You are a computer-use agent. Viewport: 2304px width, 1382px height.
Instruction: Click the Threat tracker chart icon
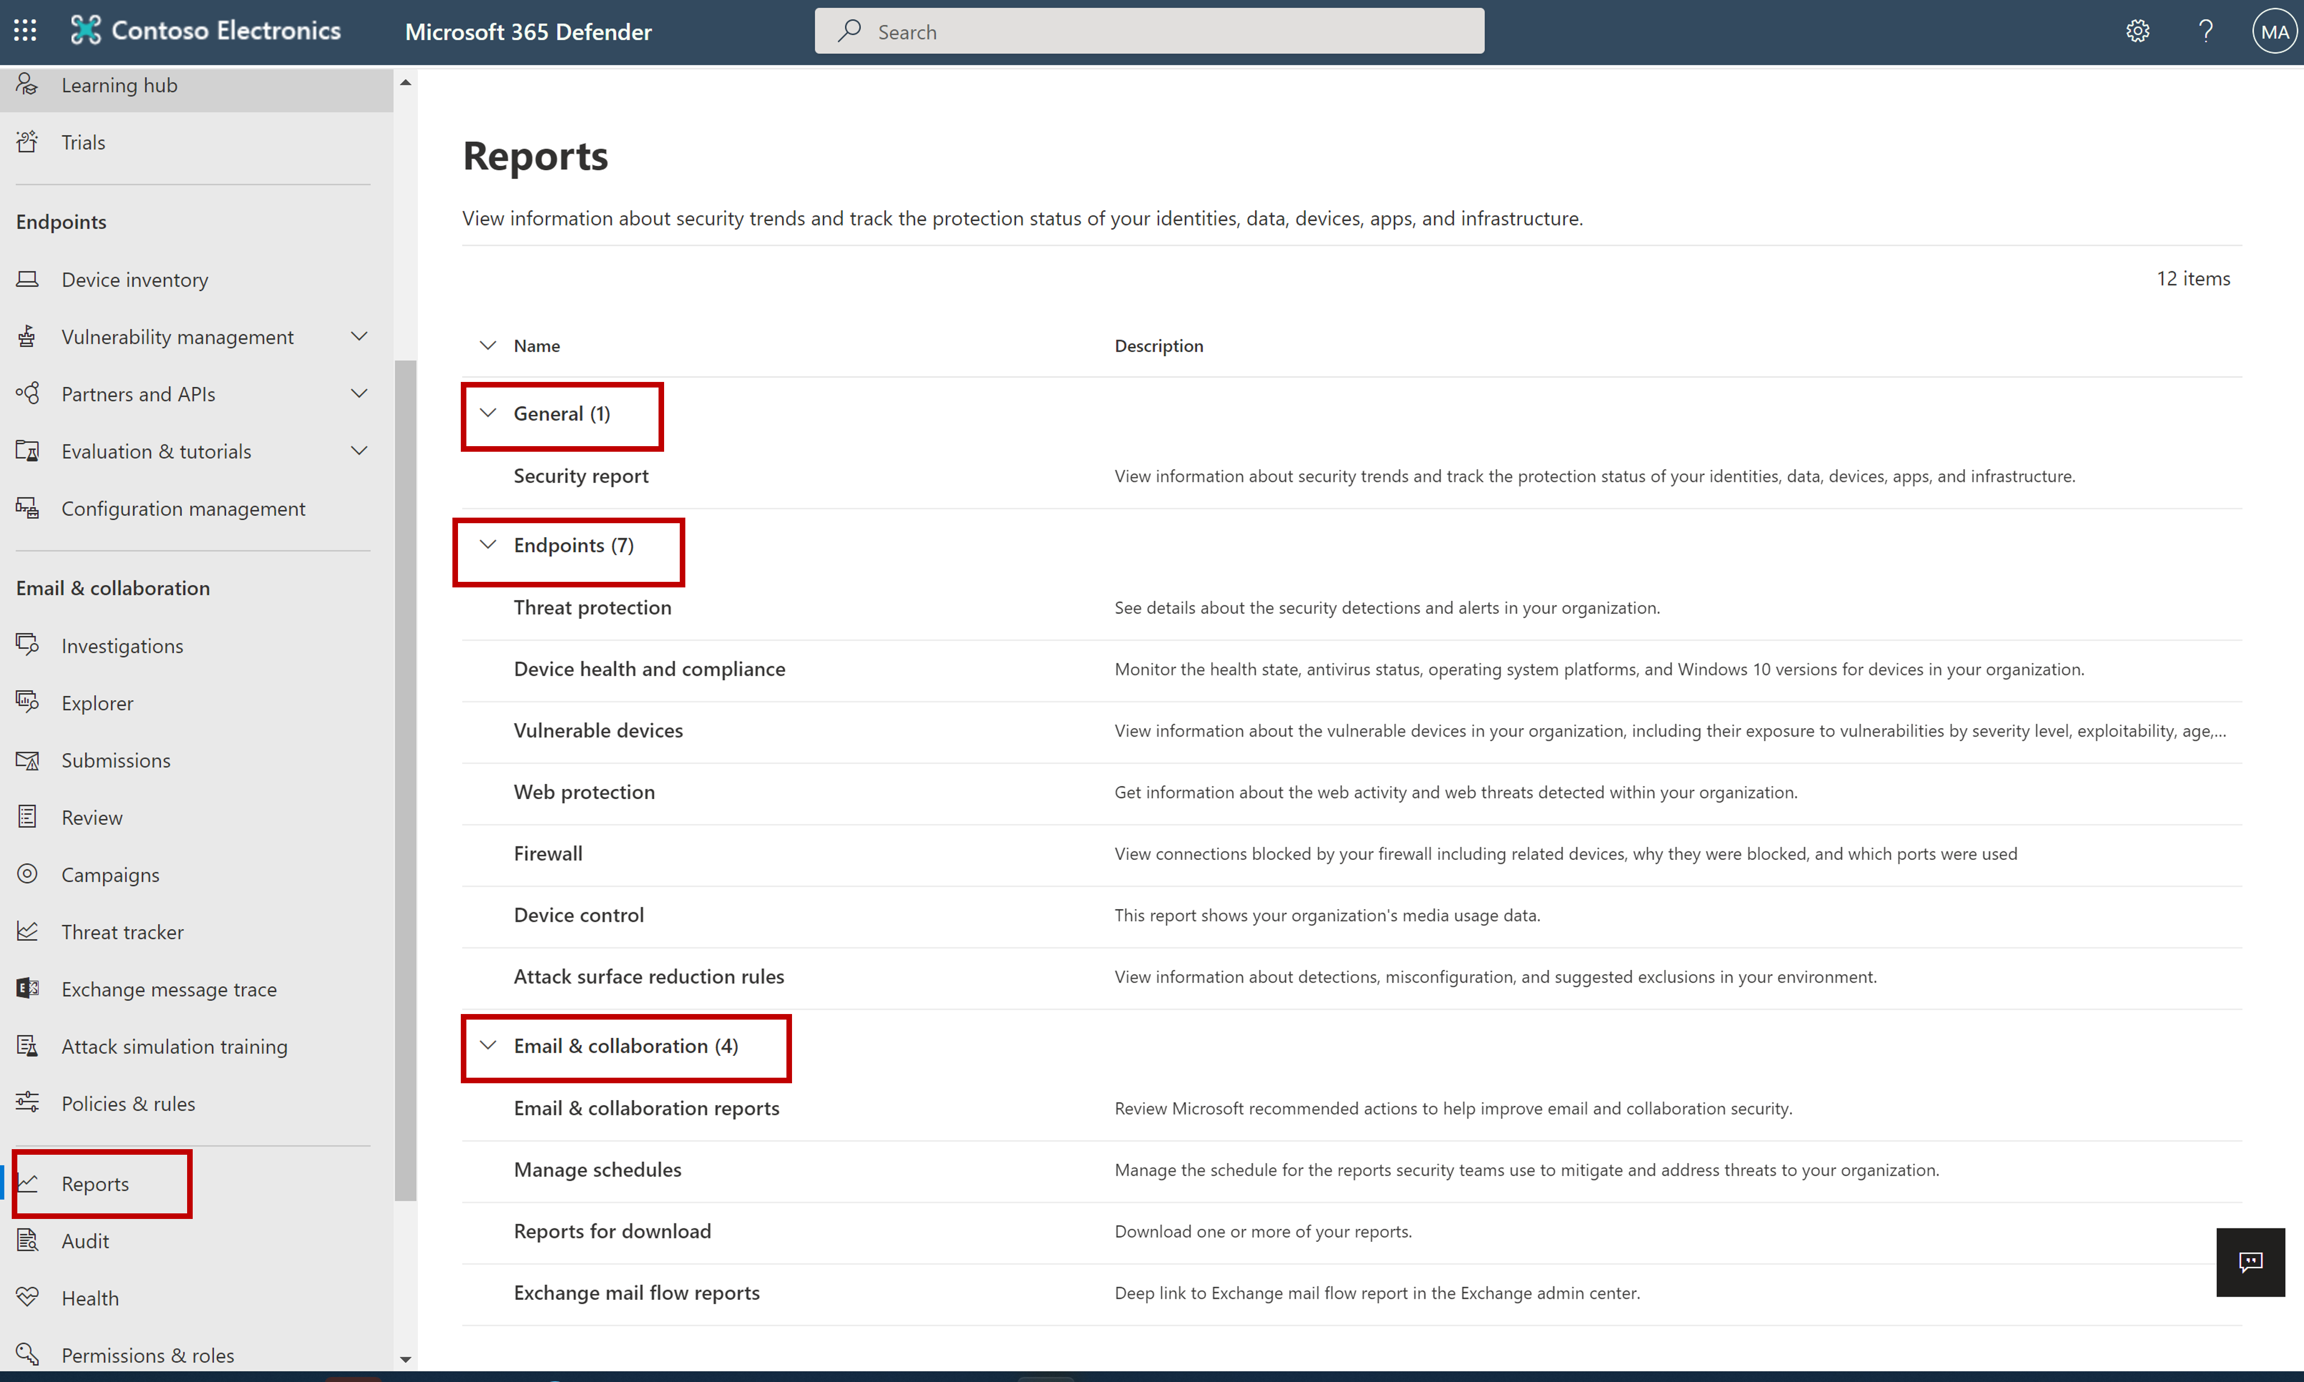pos(28,931)
